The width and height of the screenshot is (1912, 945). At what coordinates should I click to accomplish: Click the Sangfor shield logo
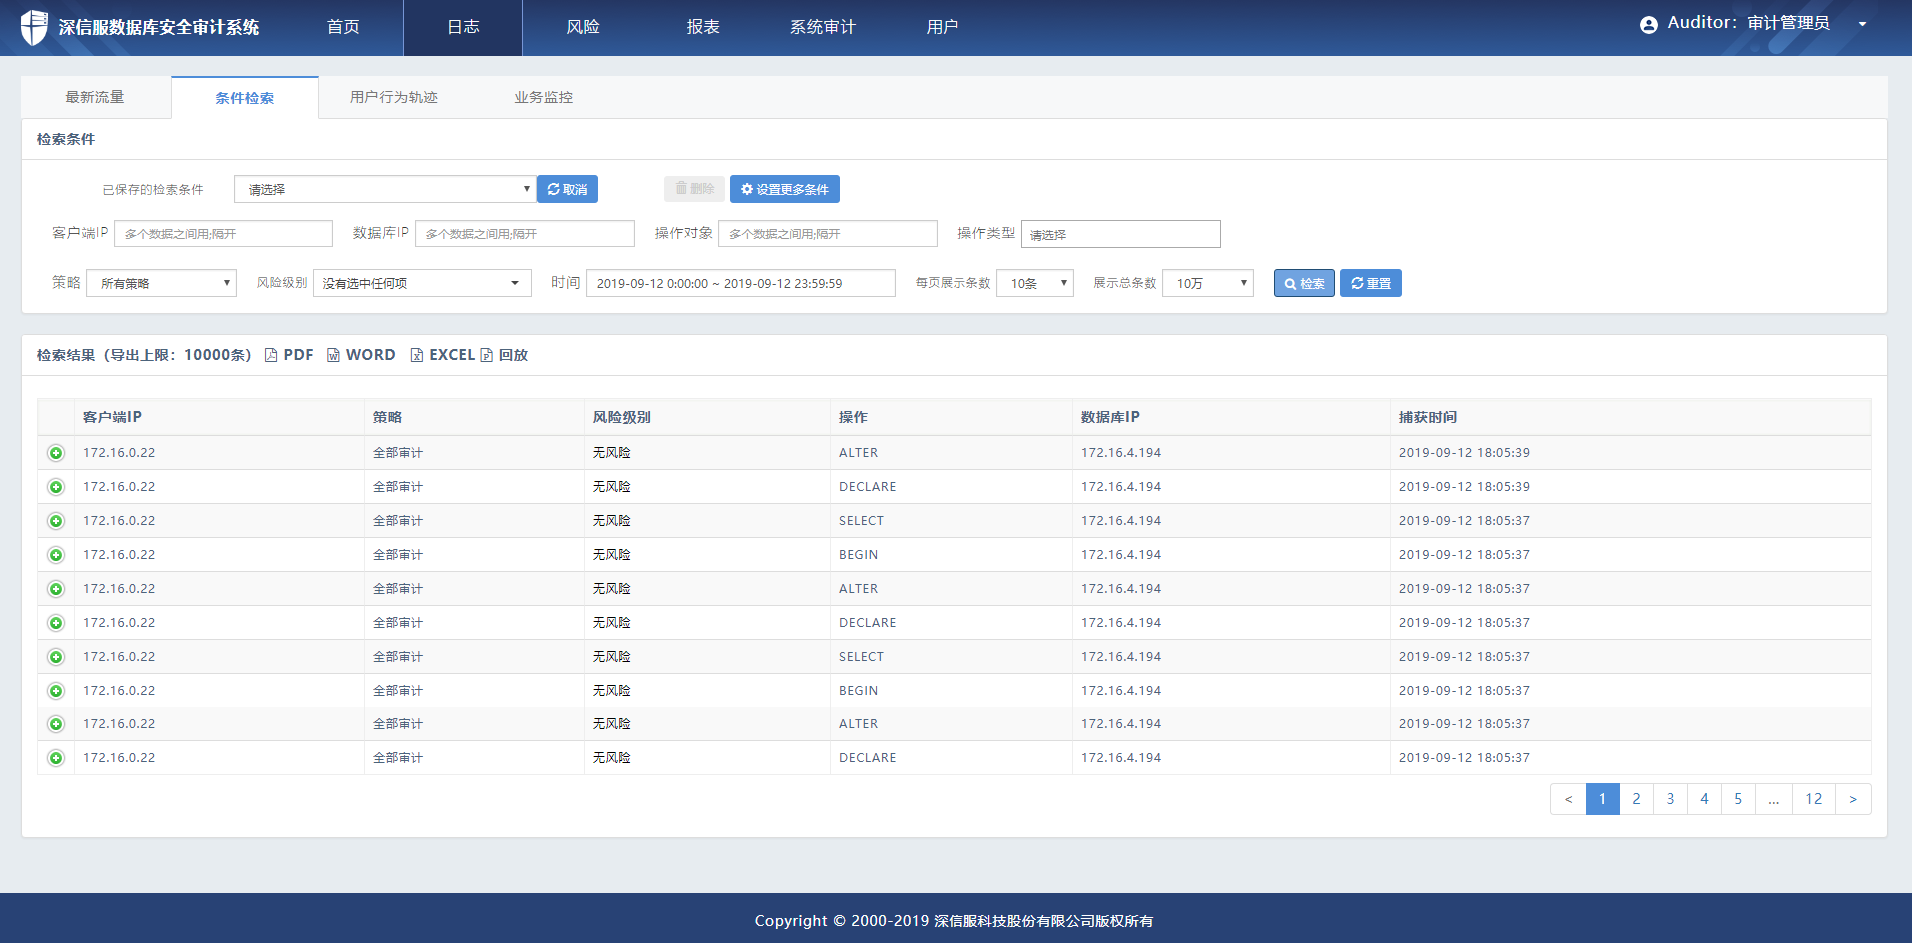[x=34, y=27]
